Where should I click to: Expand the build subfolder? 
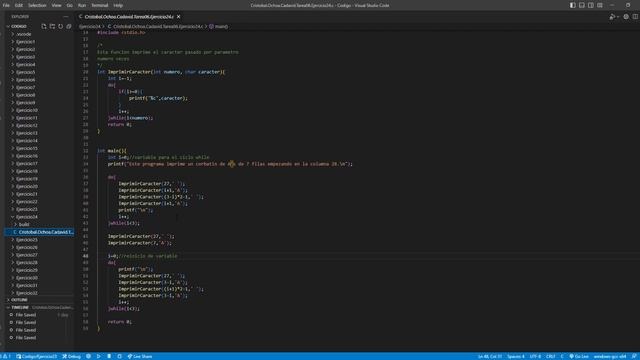coord(24,224)
